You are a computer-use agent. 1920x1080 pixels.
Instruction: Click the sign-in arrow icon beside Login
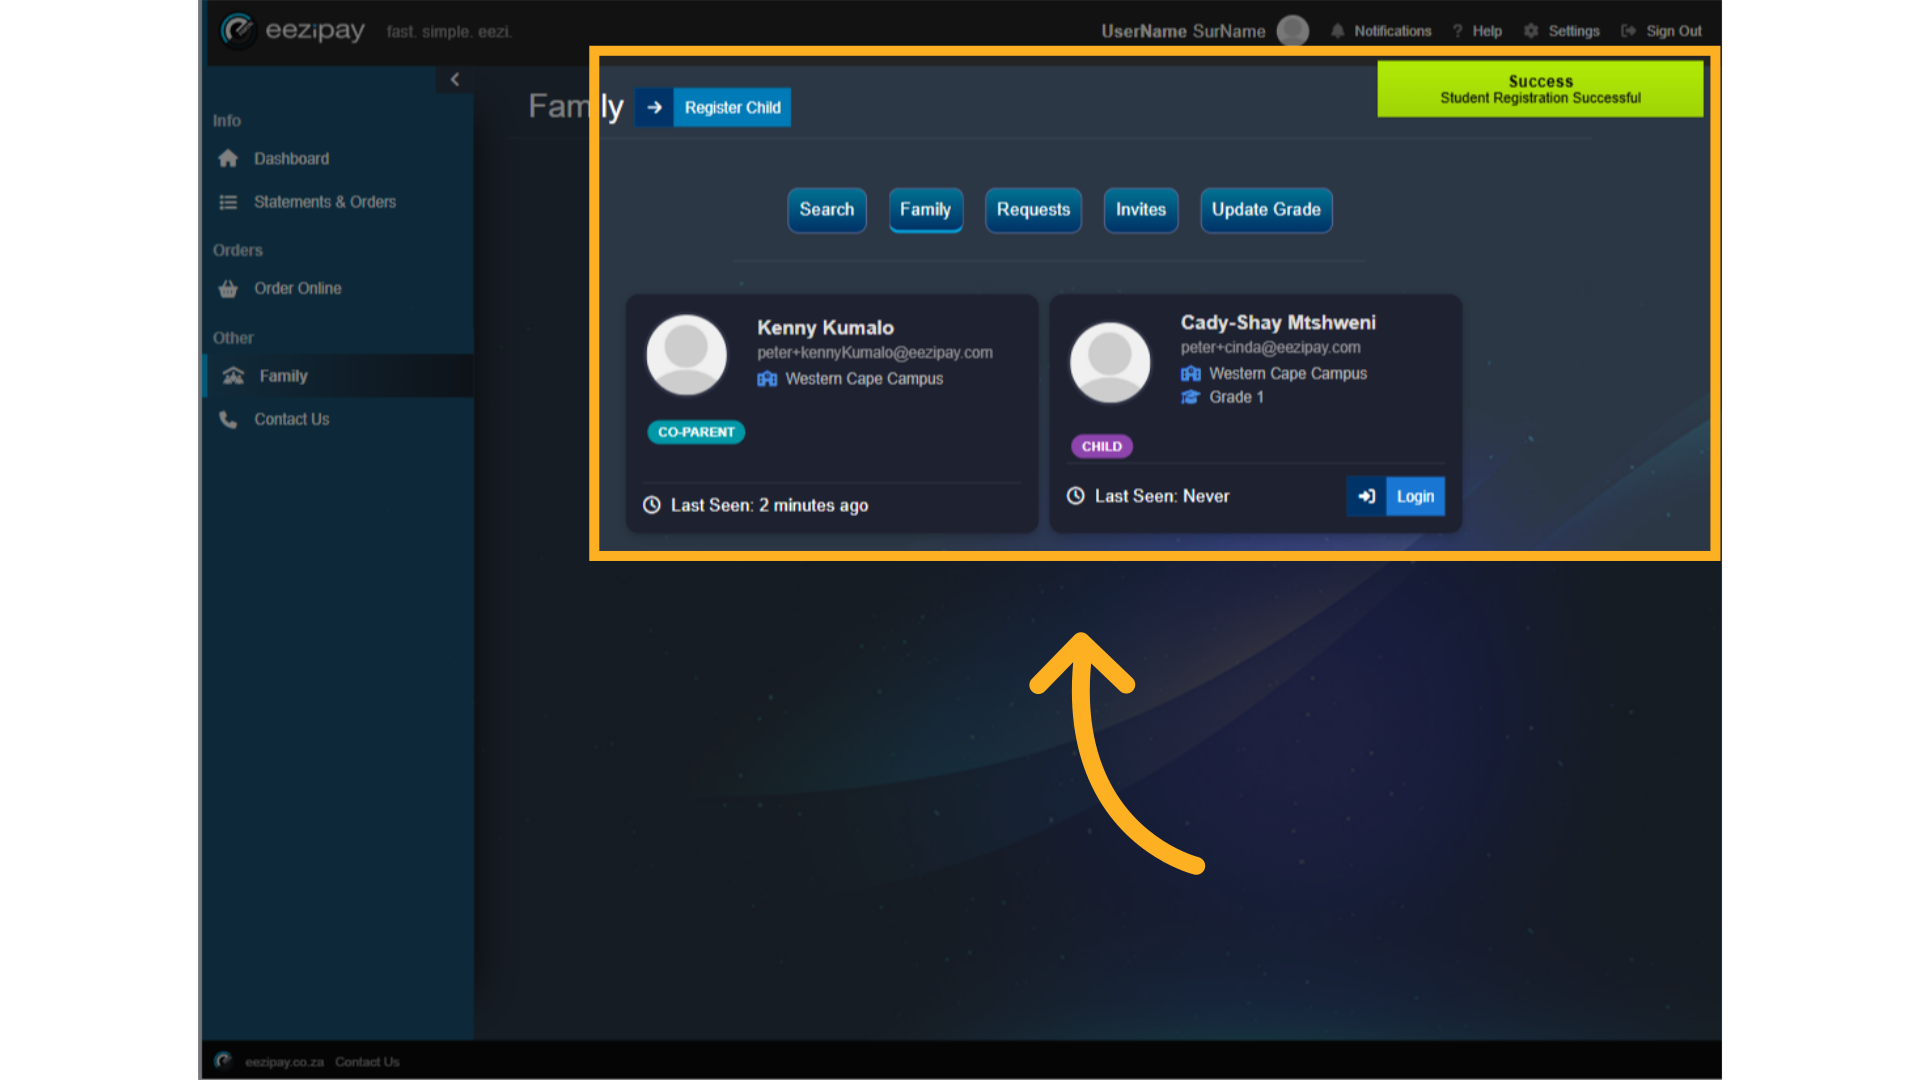[x=1366, y=496]
